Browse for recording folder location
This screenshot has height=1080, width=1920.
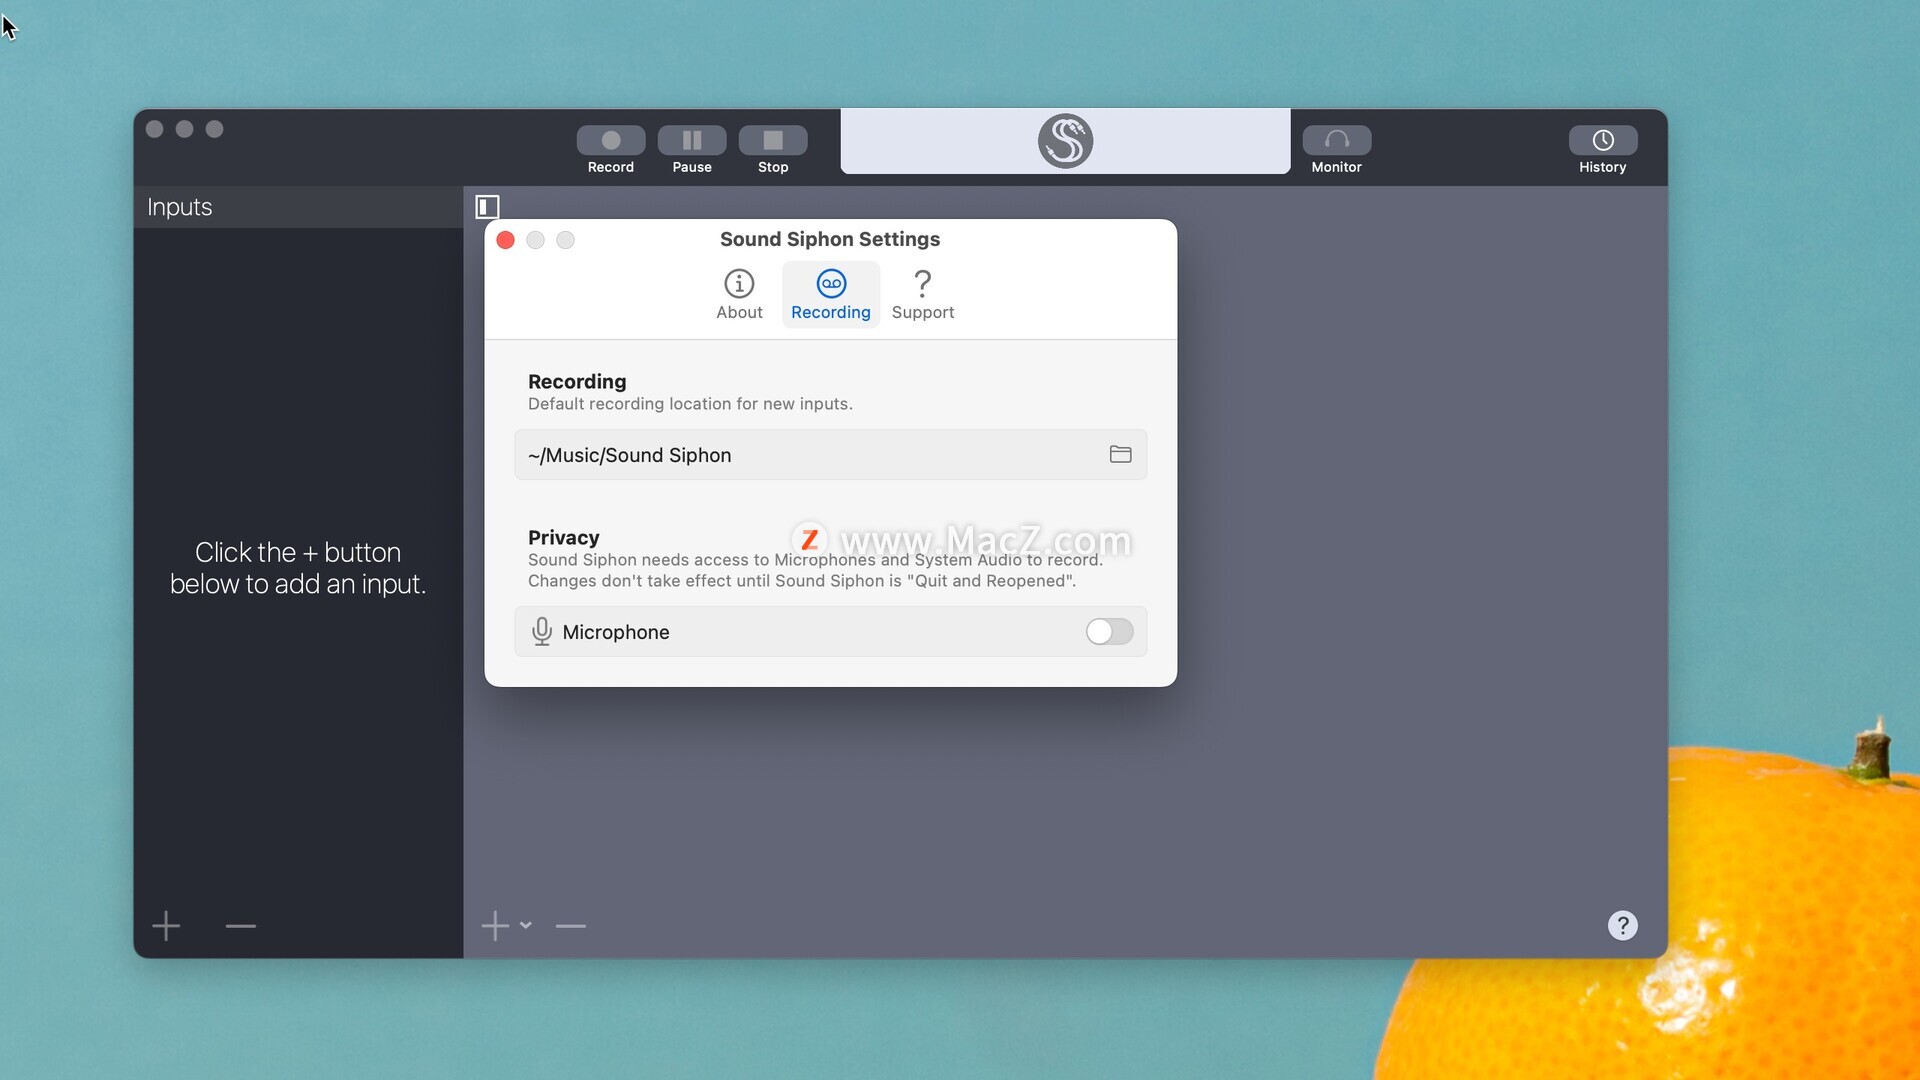[x=1120, y=454]
